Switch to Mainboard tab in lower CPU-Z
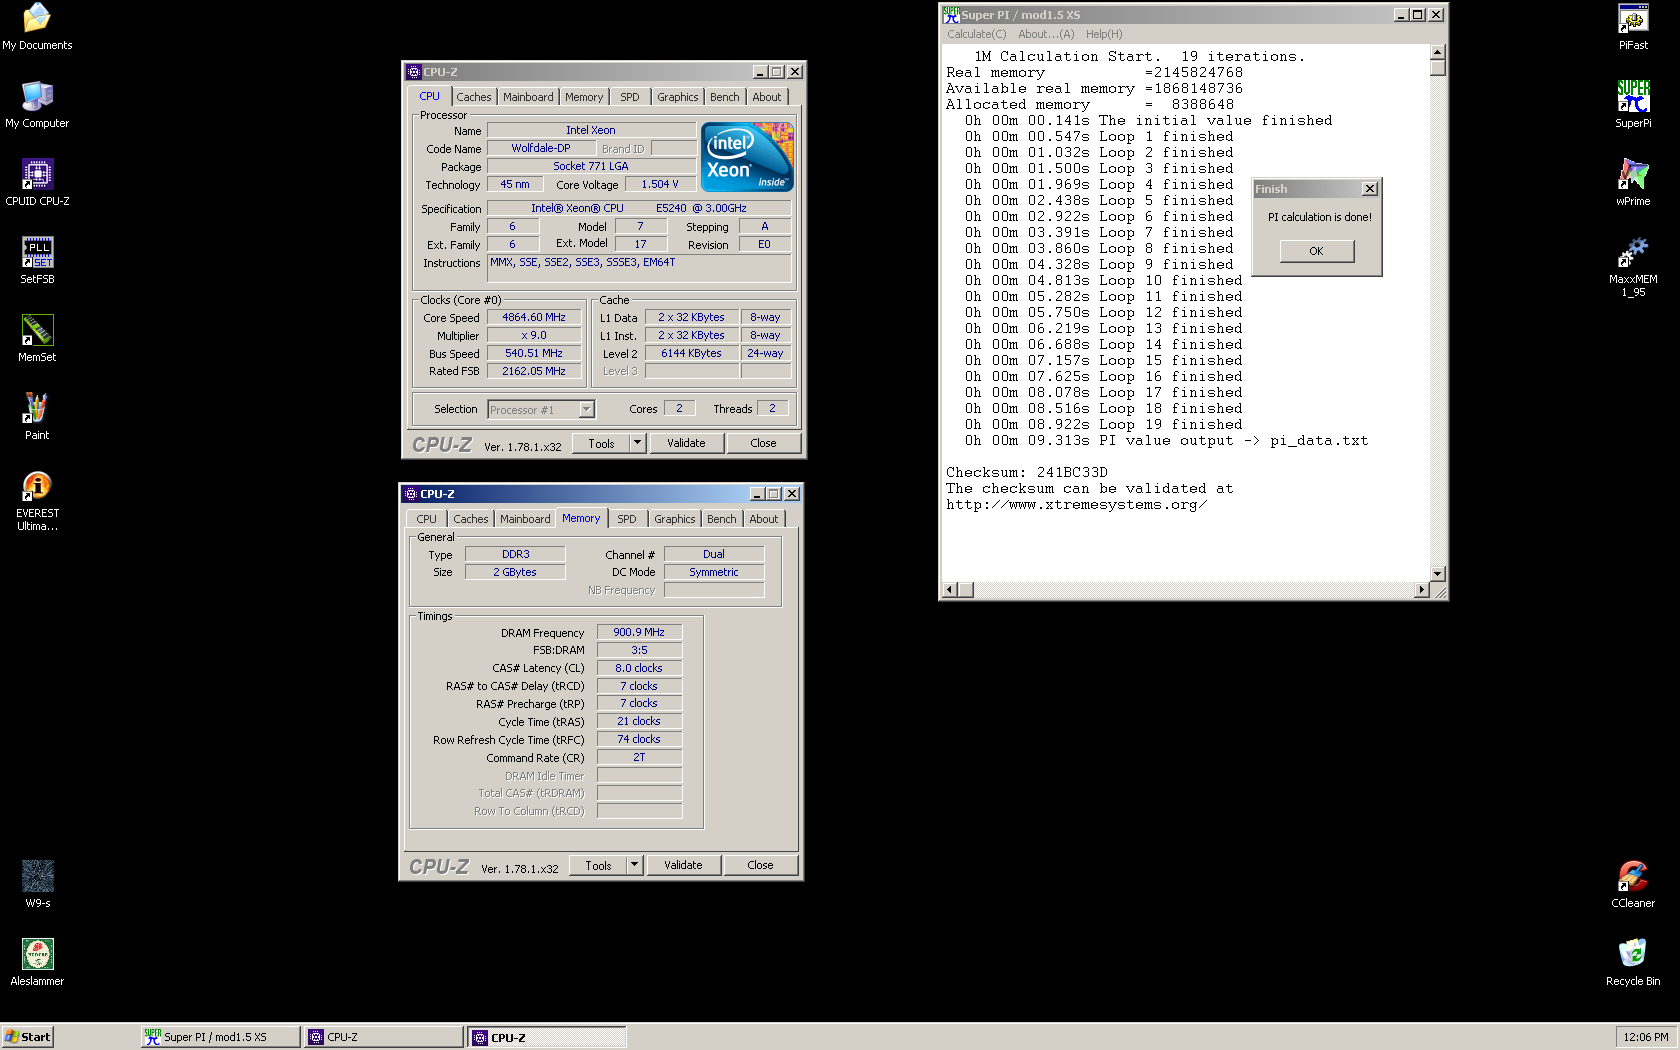 pos(525,519)
